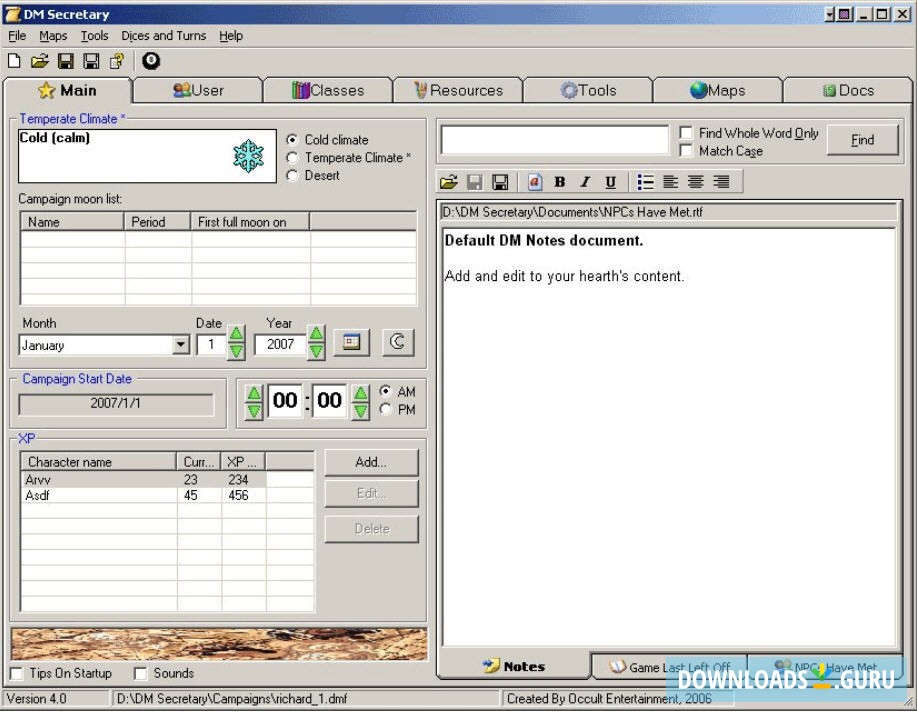Viewport: 917px width, 712px height.
Task: Switch to the Classes tab
Action: (328, 91)
